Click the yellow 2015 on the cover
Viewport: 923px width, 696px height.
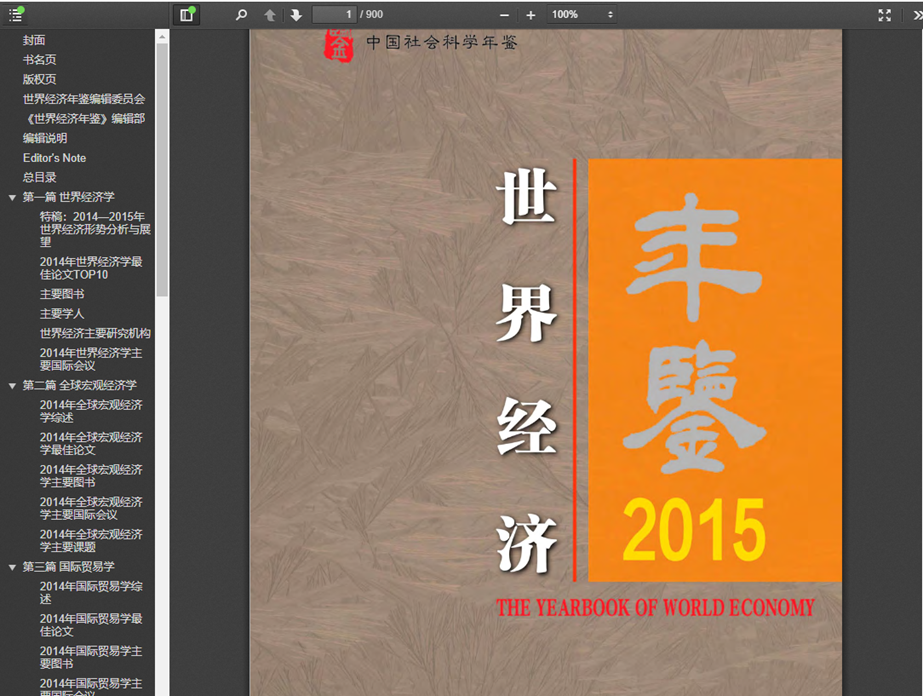[x=694, y=529]
